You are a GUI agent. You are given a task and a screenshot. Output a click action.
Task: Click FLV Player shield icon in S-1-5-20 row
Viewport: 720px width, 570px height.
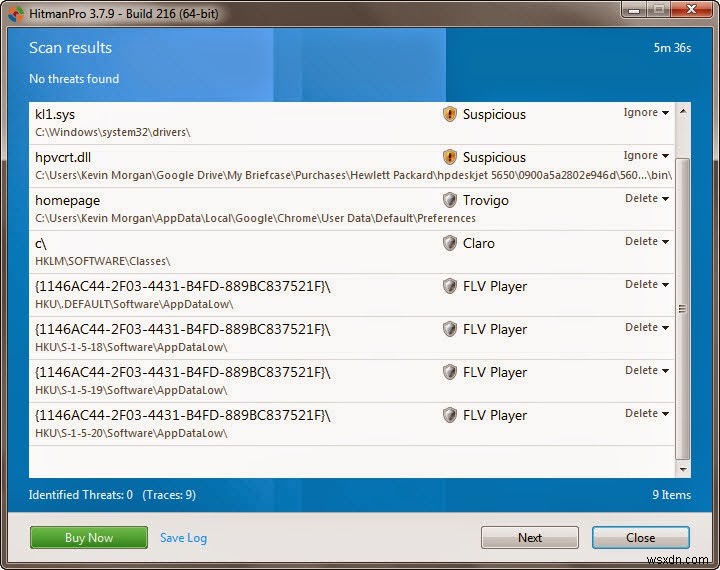point(450,415)
